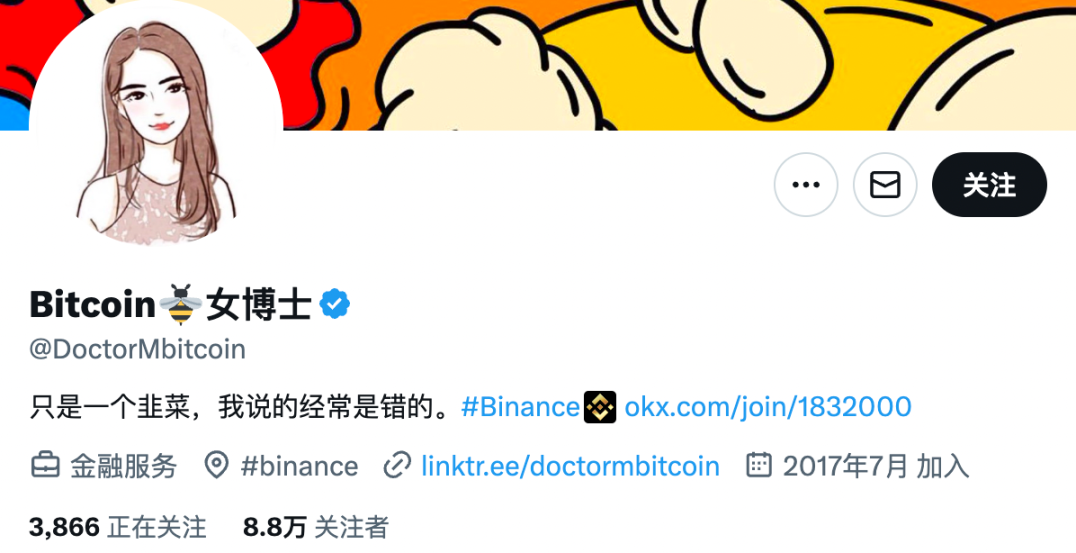Open the okx.com/join/1832000 link

pyautogui.click(x=768, y=407)
